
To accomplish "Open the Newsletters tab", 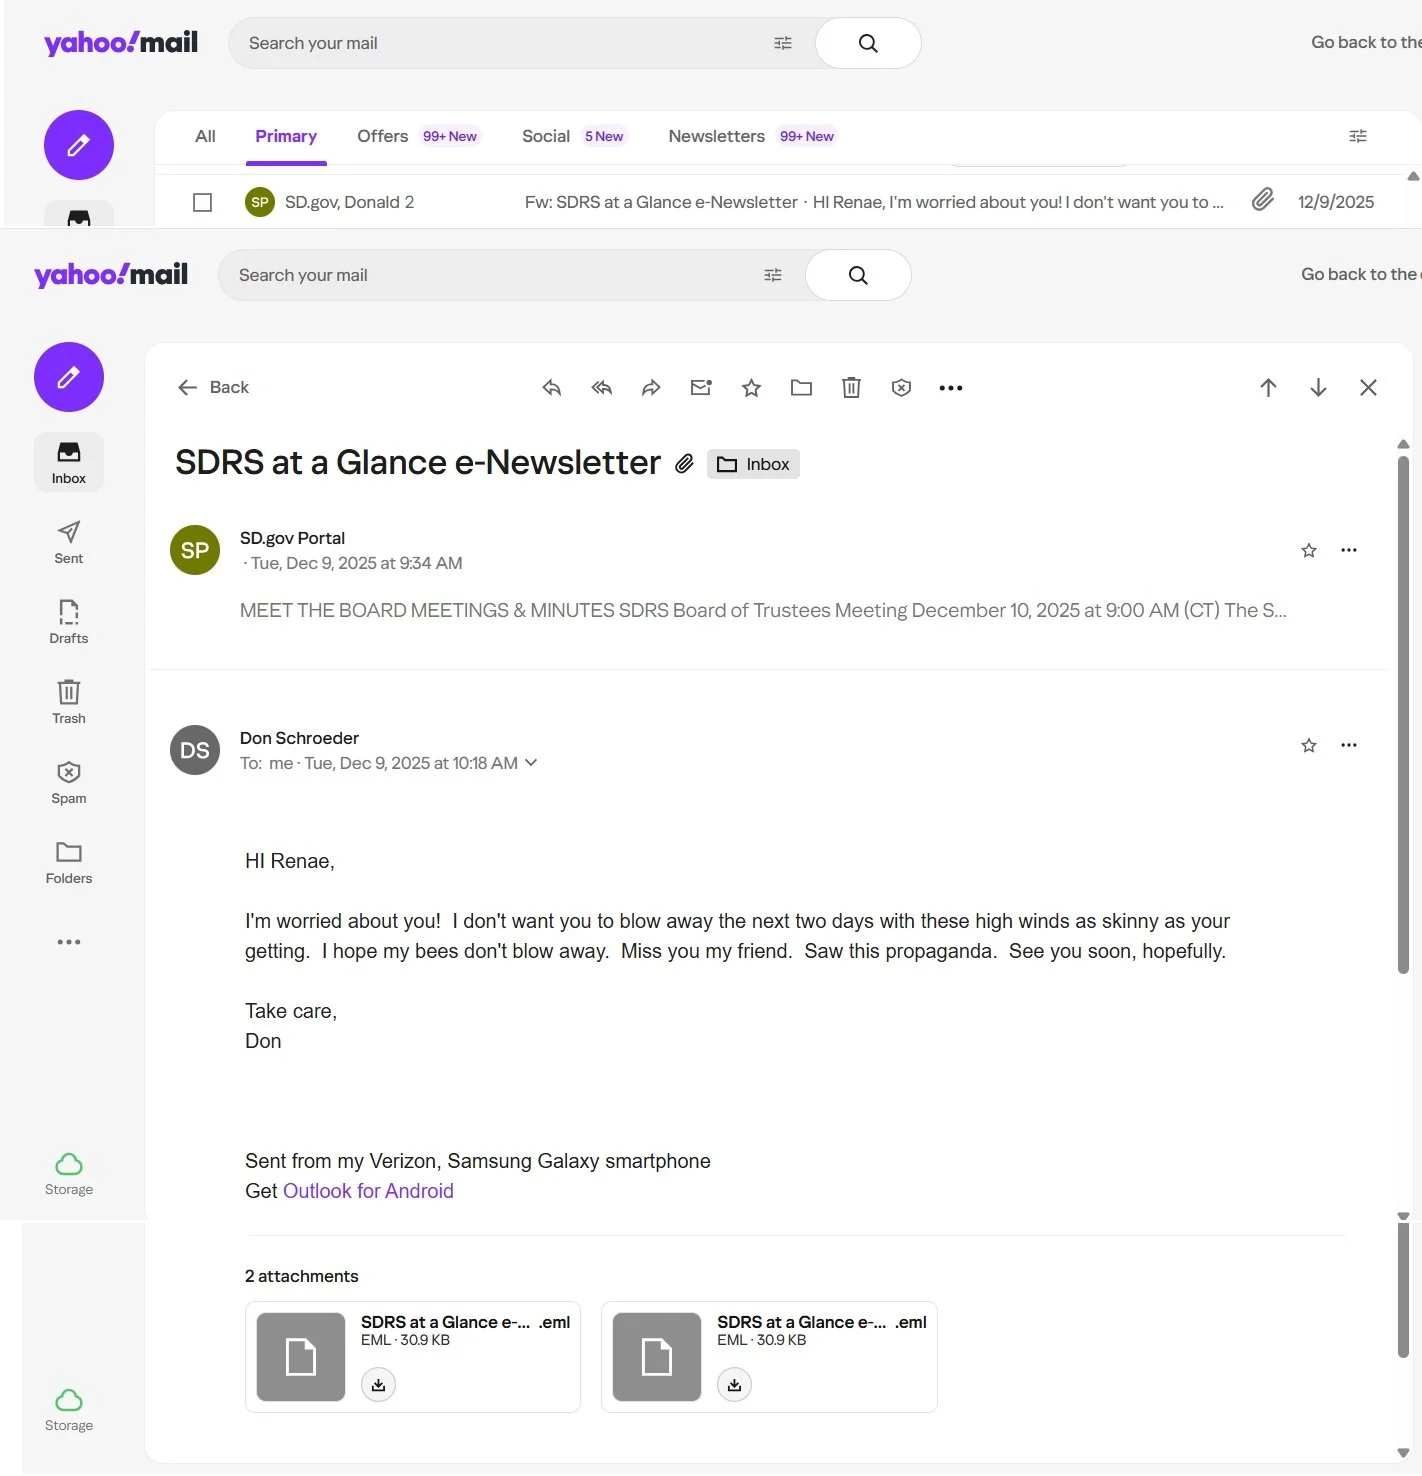I will click(x=716, y=136).
